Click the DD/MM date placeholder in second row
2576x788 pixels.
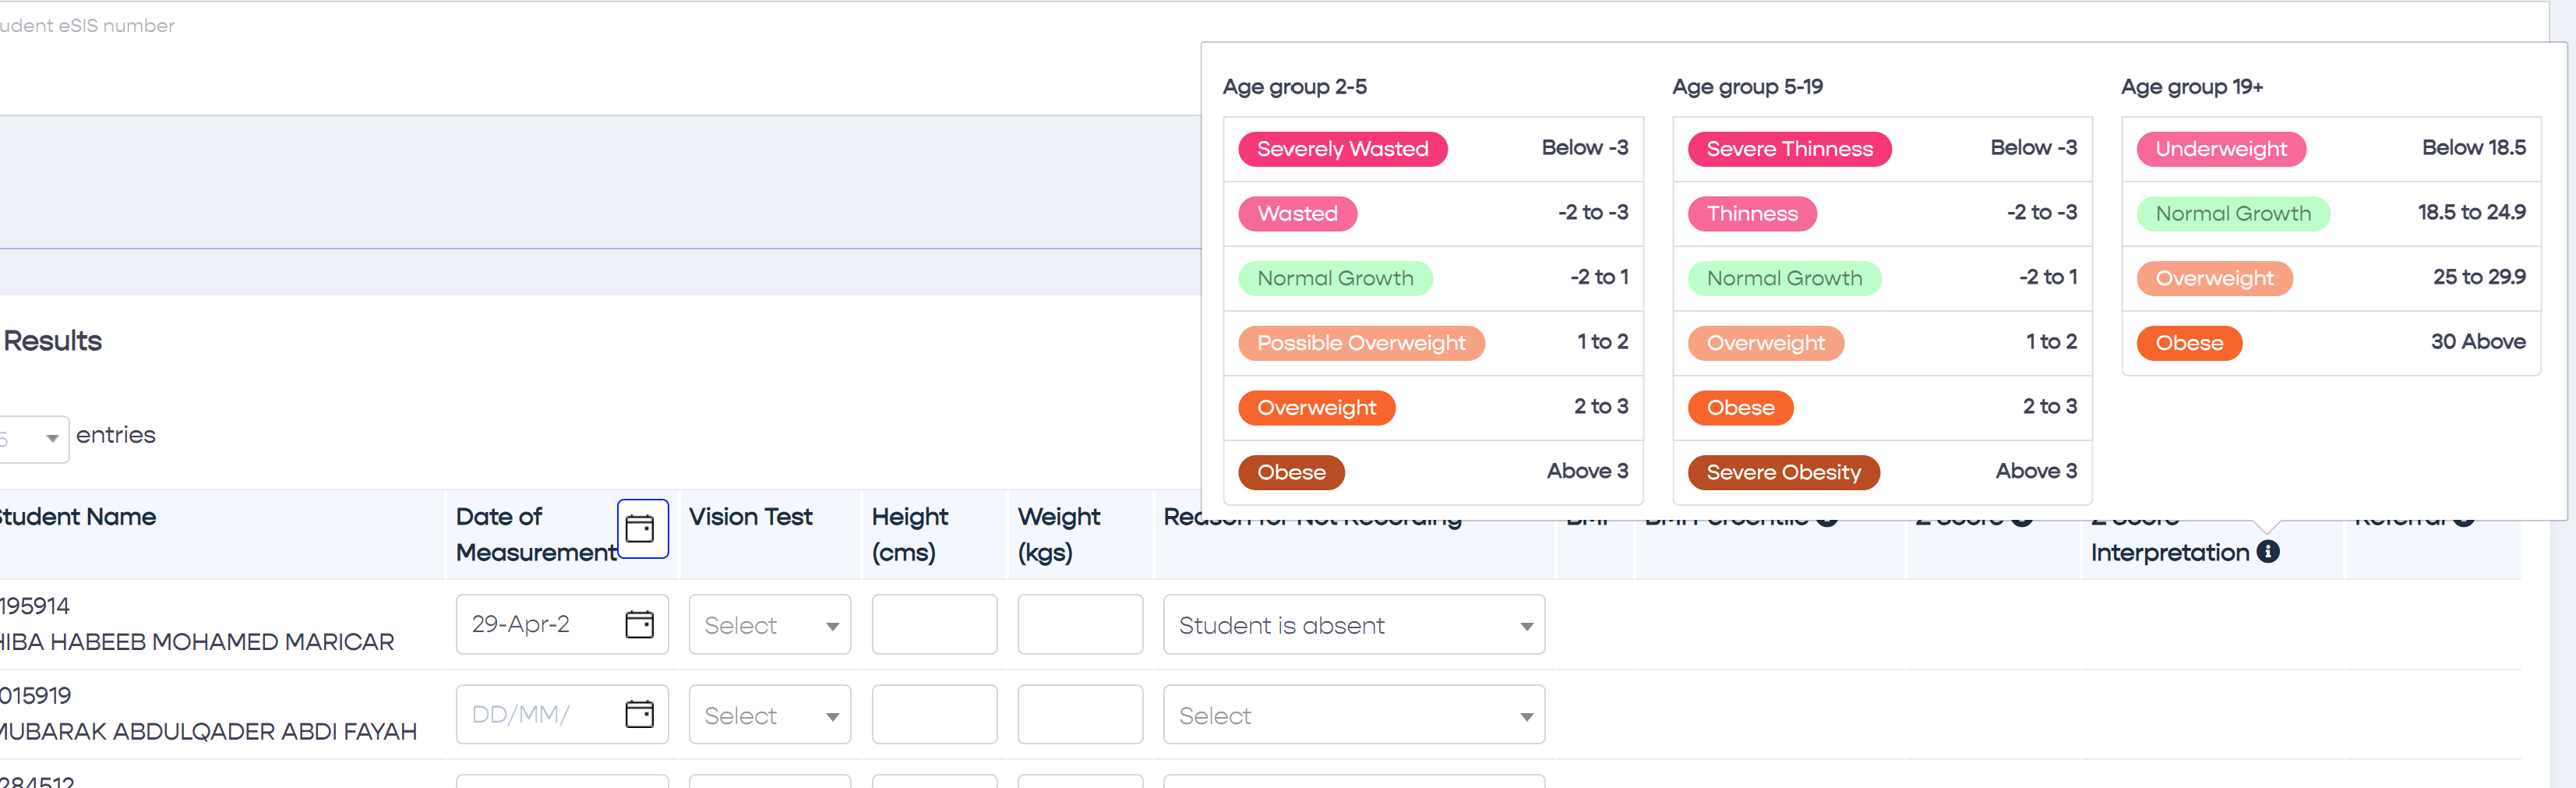(521, 714)
